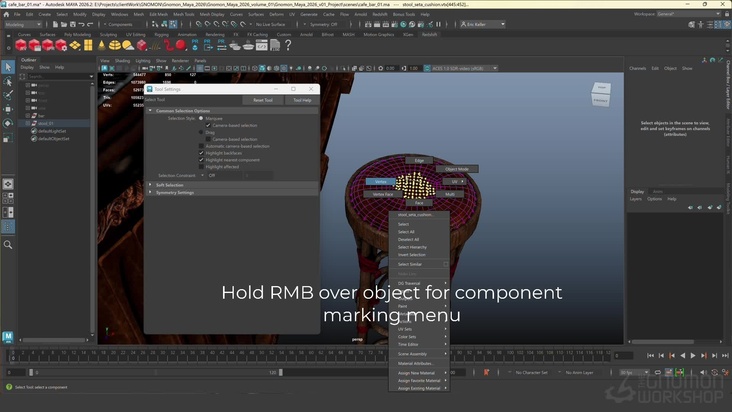
Task: Select the arrow Select tool in toolbox
Action: (8, 68)
